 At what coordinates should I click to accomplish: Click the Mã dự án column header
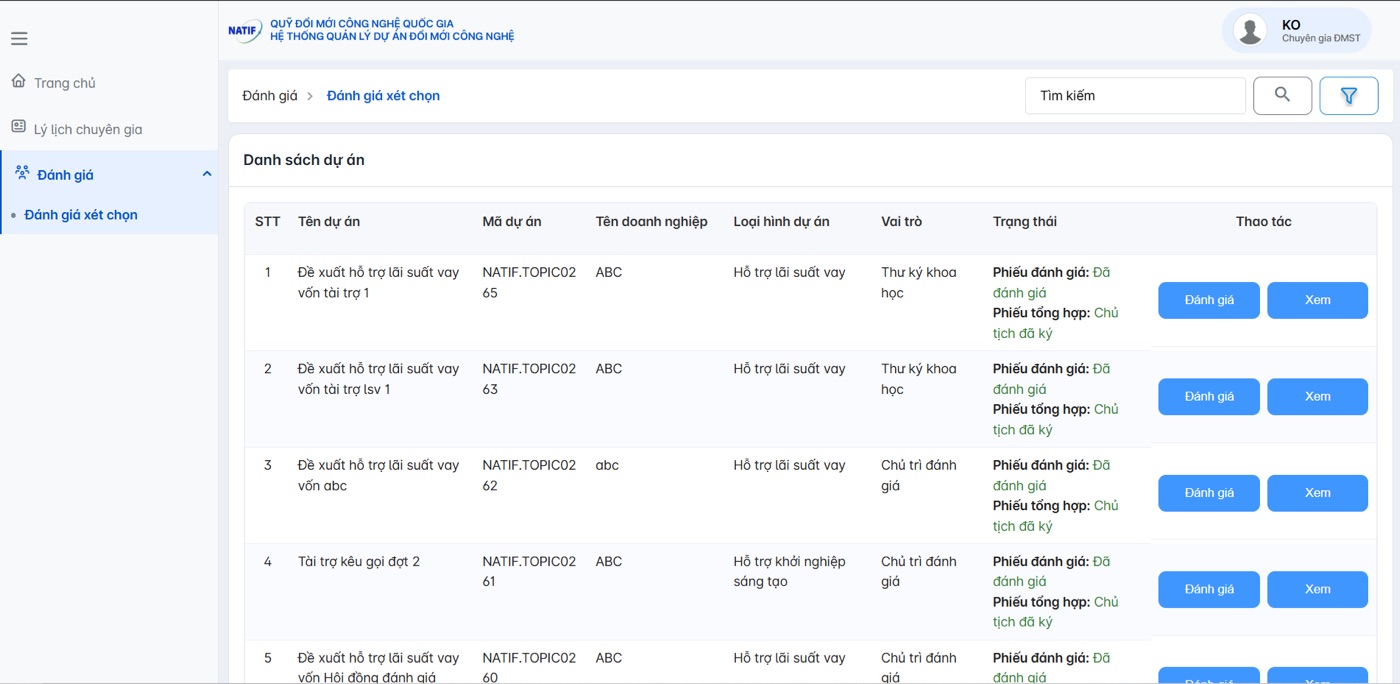512,222
